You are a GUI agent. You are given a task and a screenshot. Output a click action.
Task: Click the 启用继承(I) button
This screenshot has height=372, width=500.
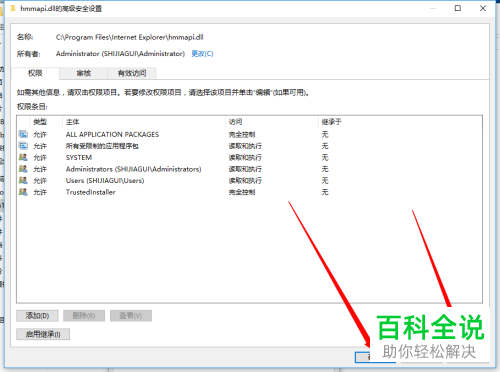point(43,334)
